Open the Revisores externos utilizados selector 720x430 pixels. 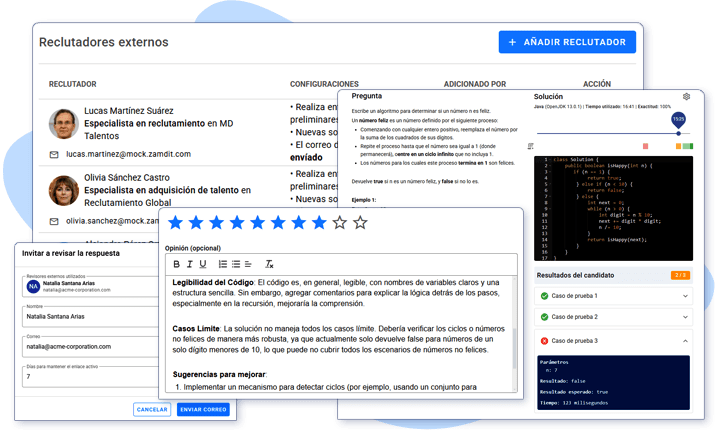point(92,287)
